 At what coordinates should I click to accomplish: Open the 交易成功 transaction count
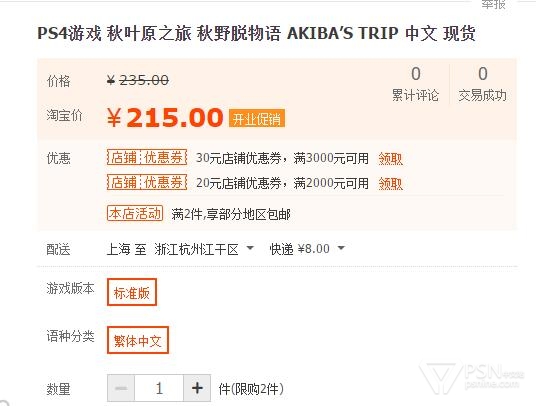coord(482,84)
